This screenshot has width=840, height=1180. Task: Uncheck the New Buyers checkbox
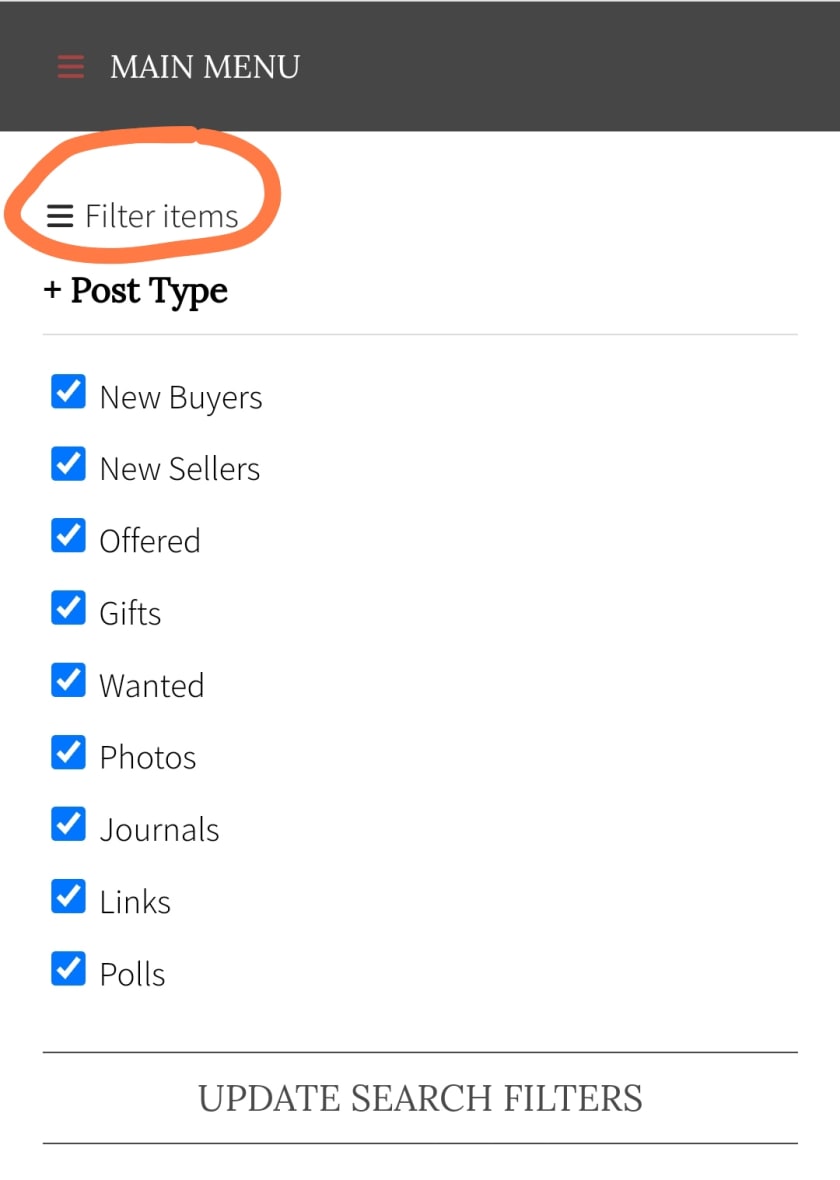click(68, 391)
